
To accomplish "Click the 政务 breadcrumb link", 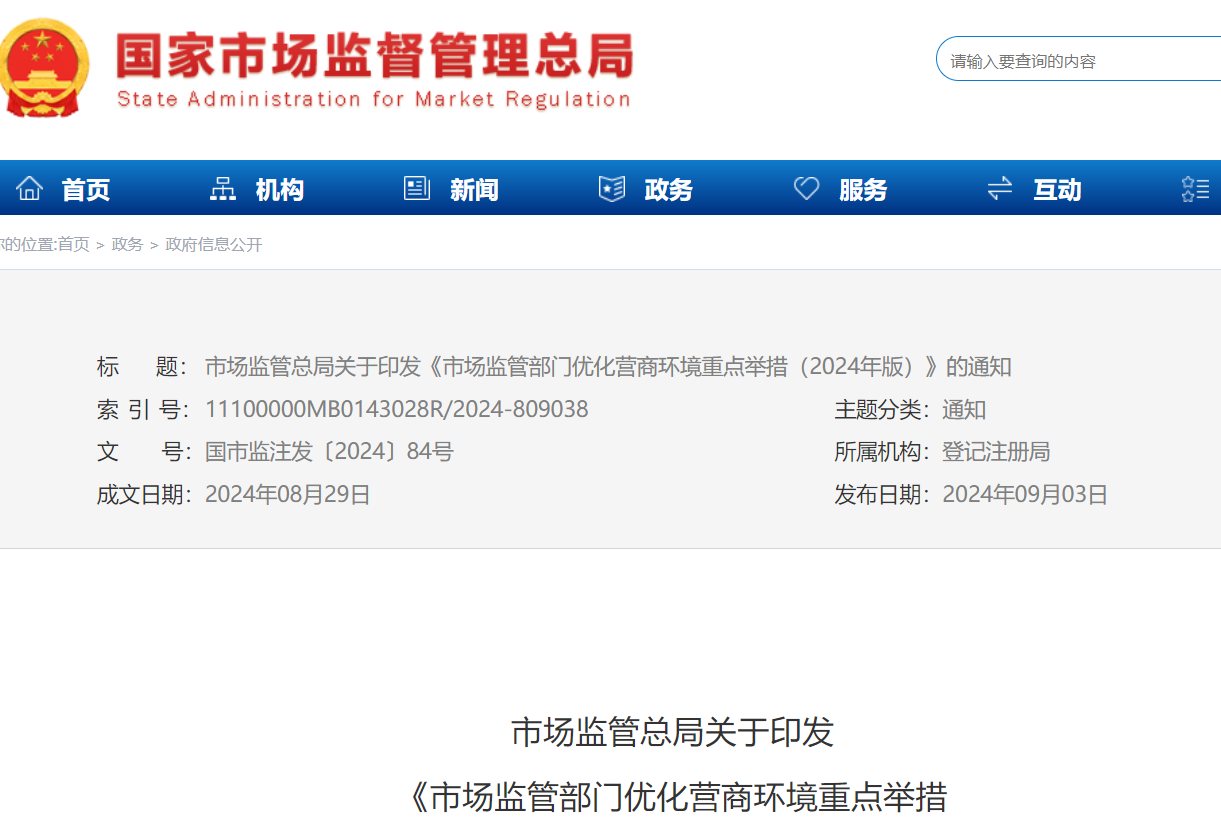I will pos(126,244).
